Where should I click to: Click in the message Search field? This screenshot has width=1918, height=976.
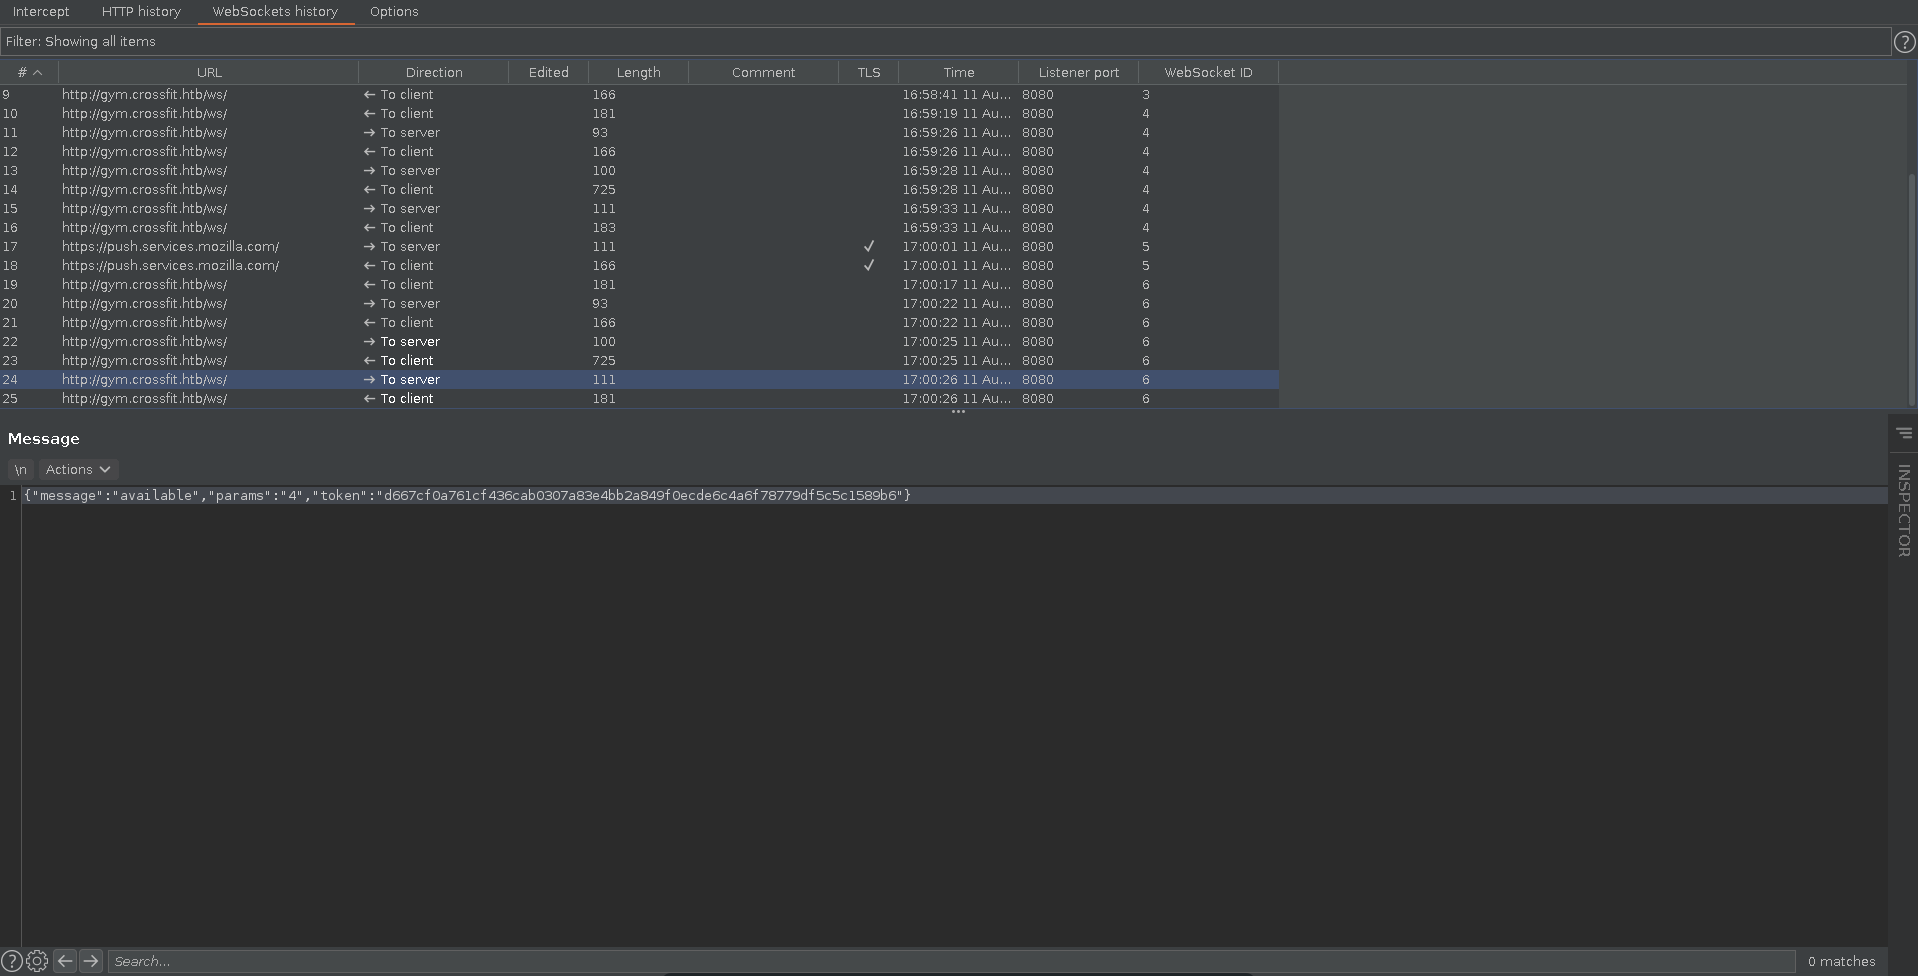point(950,962)
